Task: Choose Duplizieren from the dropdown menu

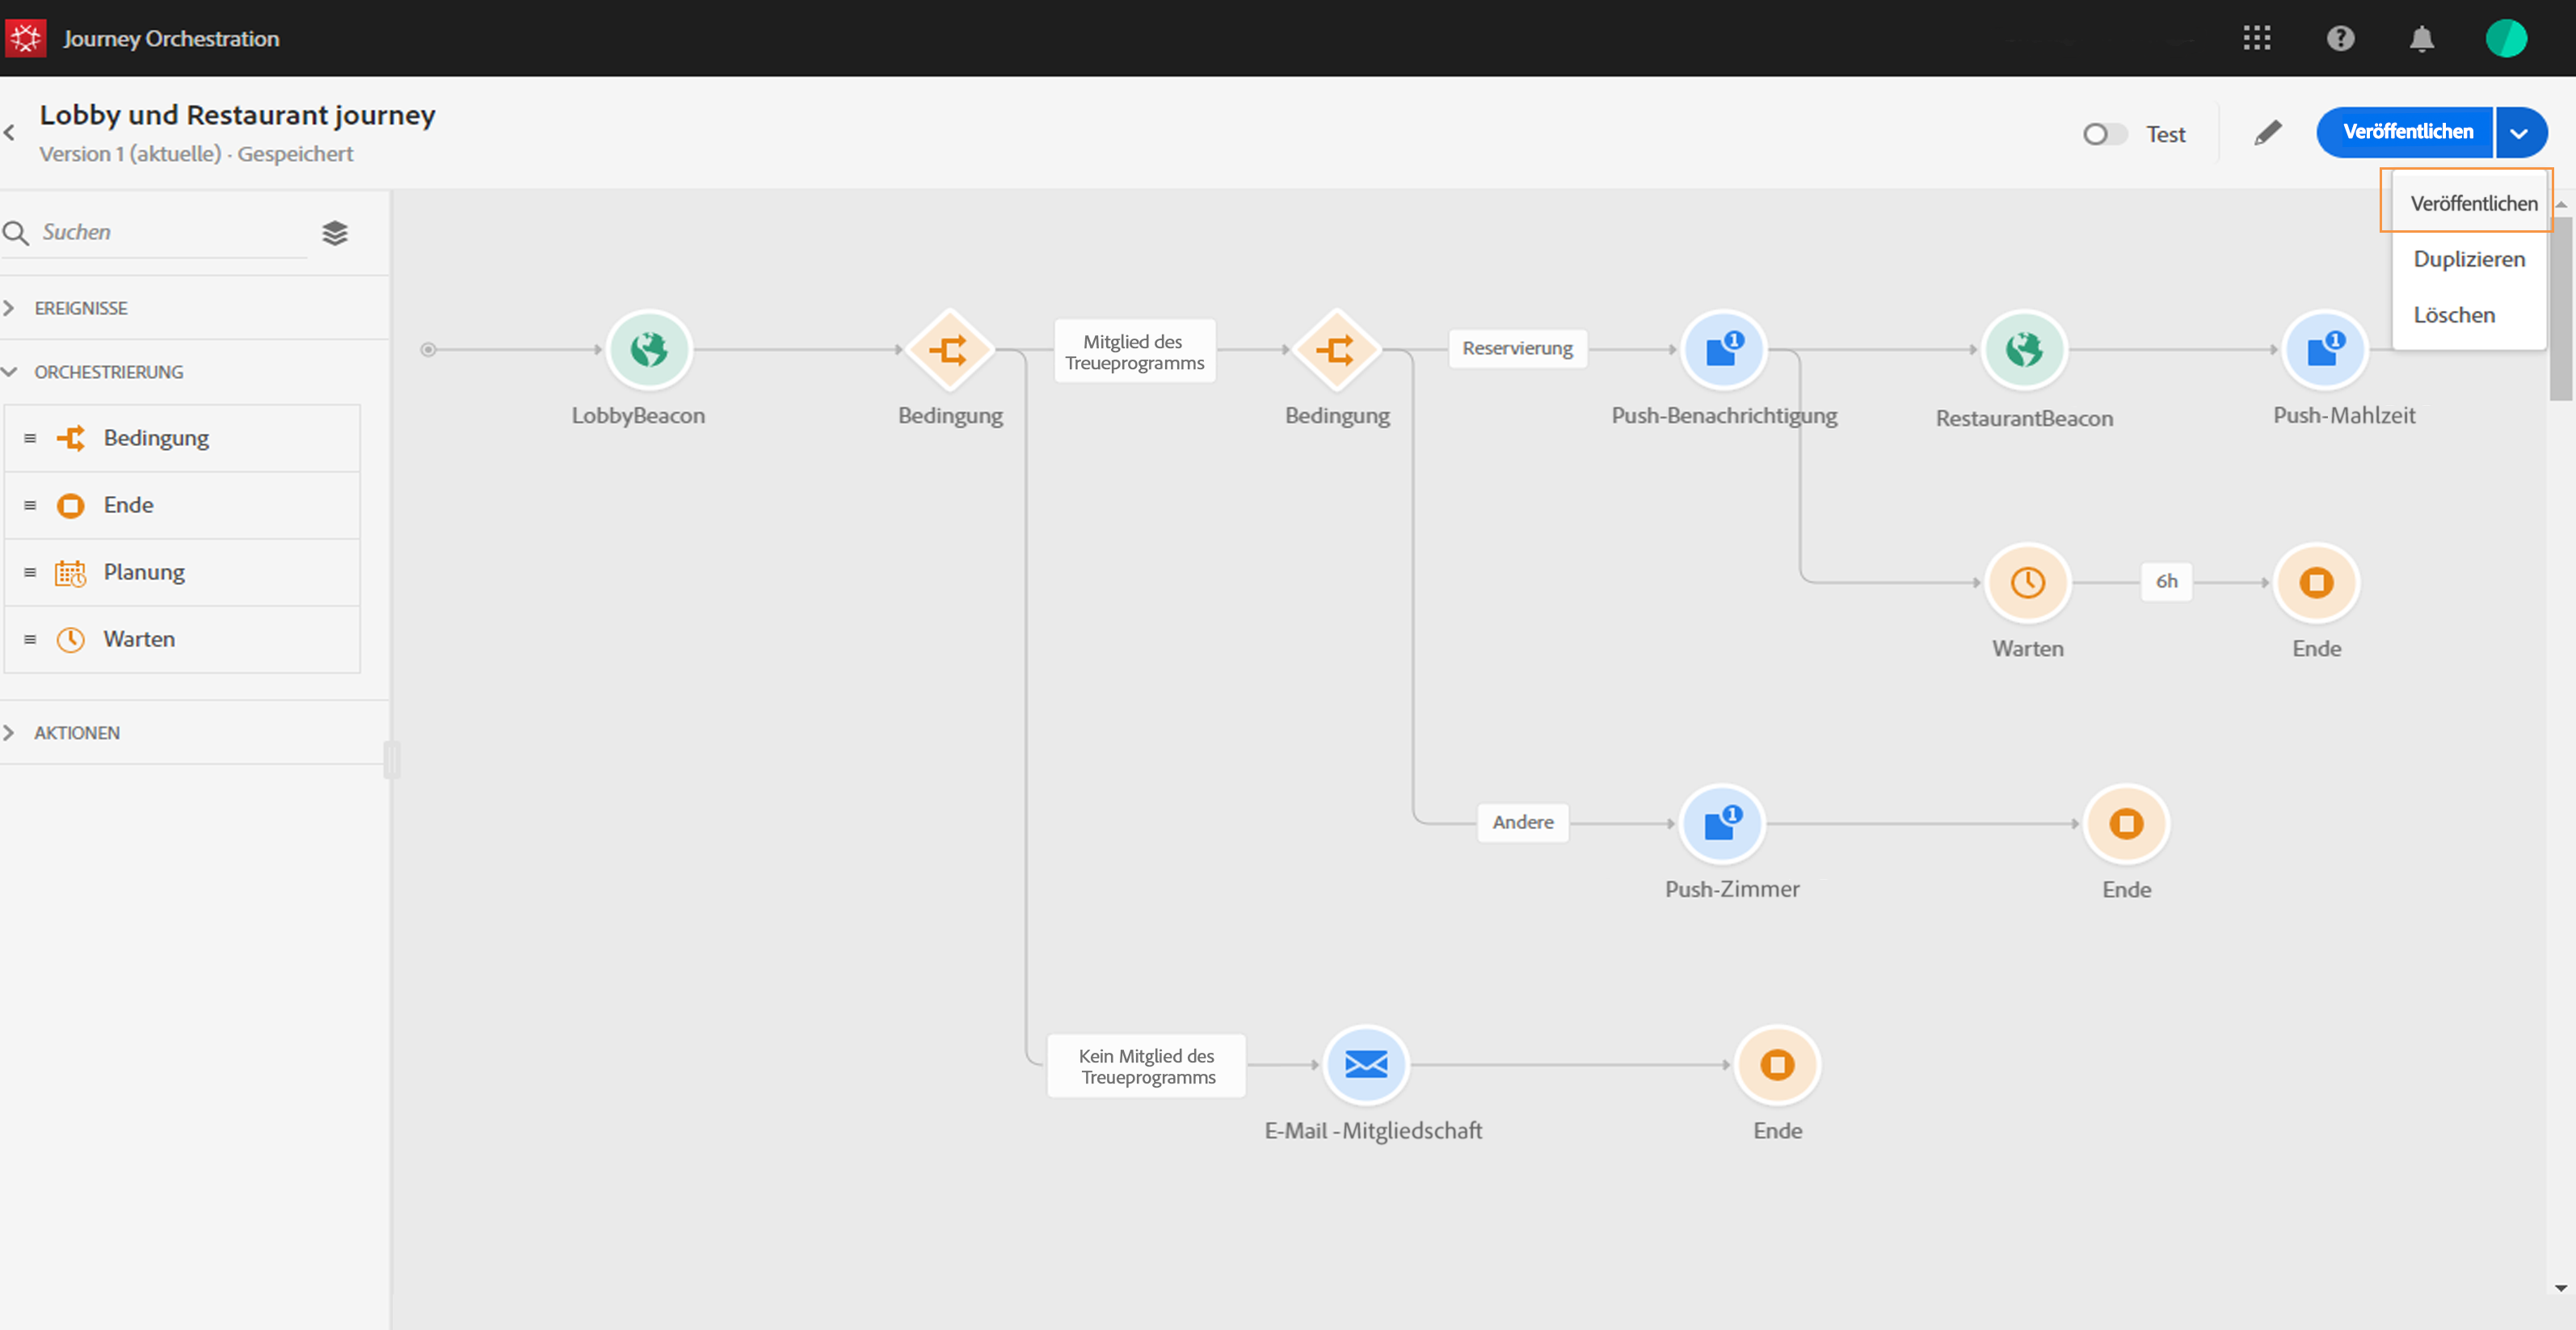Action: [2469, 259]
